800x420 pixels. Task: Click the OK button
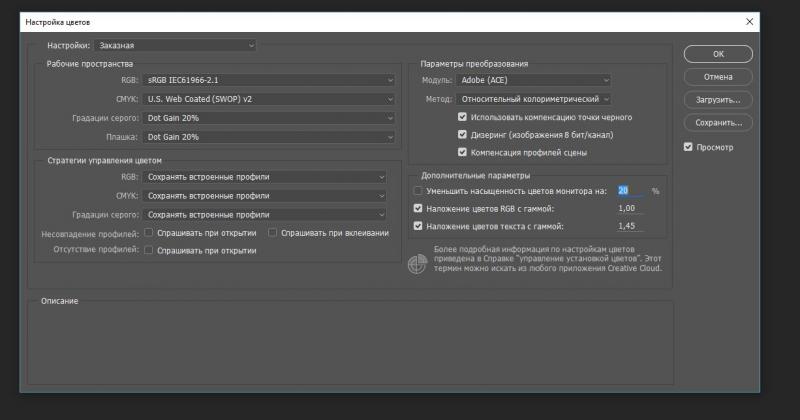[718, 54]
